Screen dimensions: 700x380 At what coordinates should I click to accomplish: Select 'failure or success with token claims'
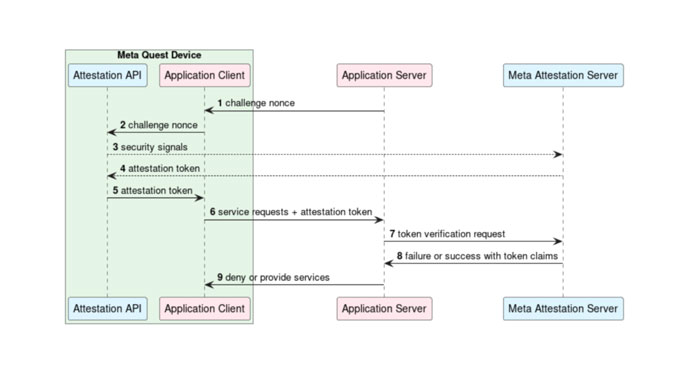coord(481,256)
